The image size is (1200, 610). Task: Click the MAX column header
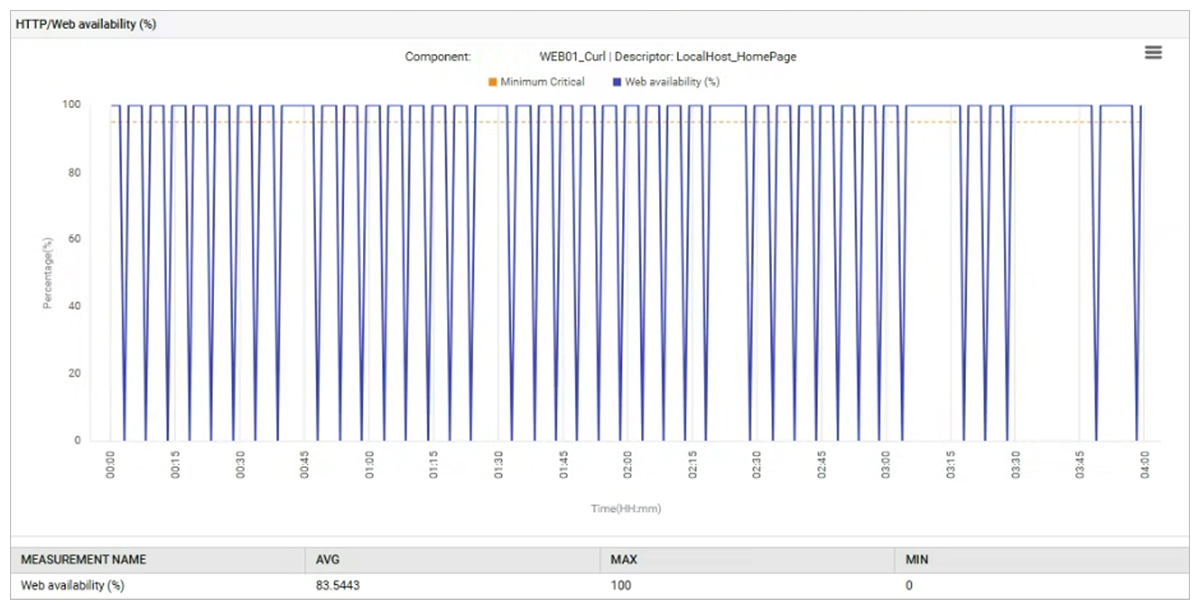pos(624,560)
